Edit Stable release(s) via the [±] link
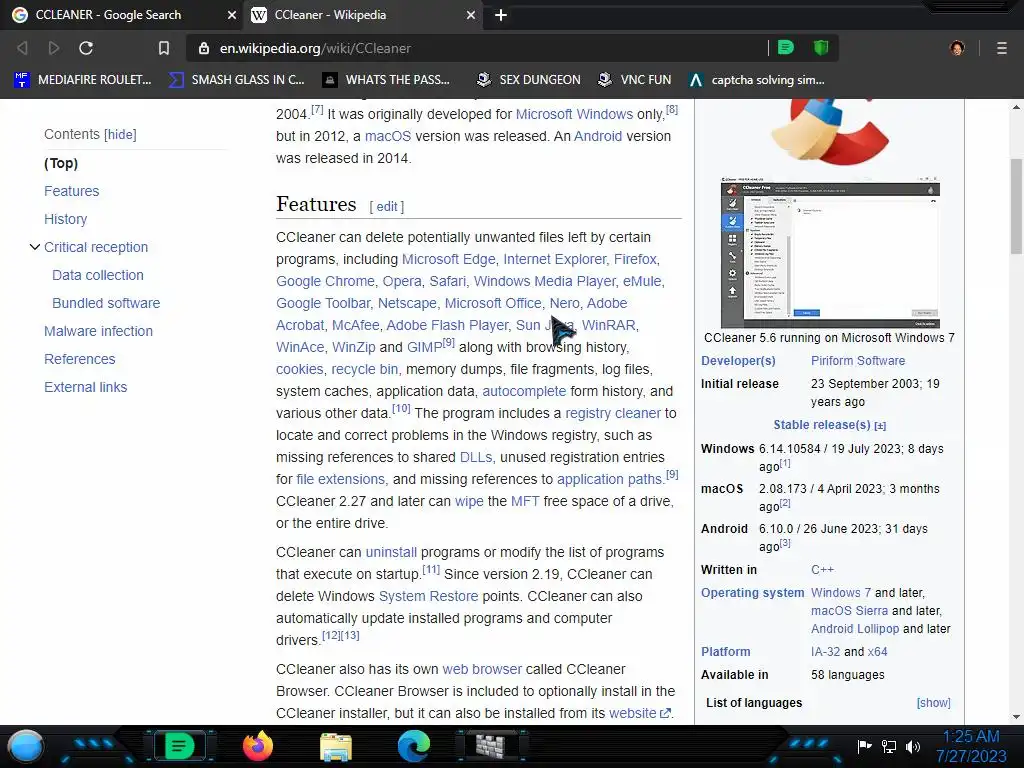The image size is (1024, 768). [x=880, y=426]
